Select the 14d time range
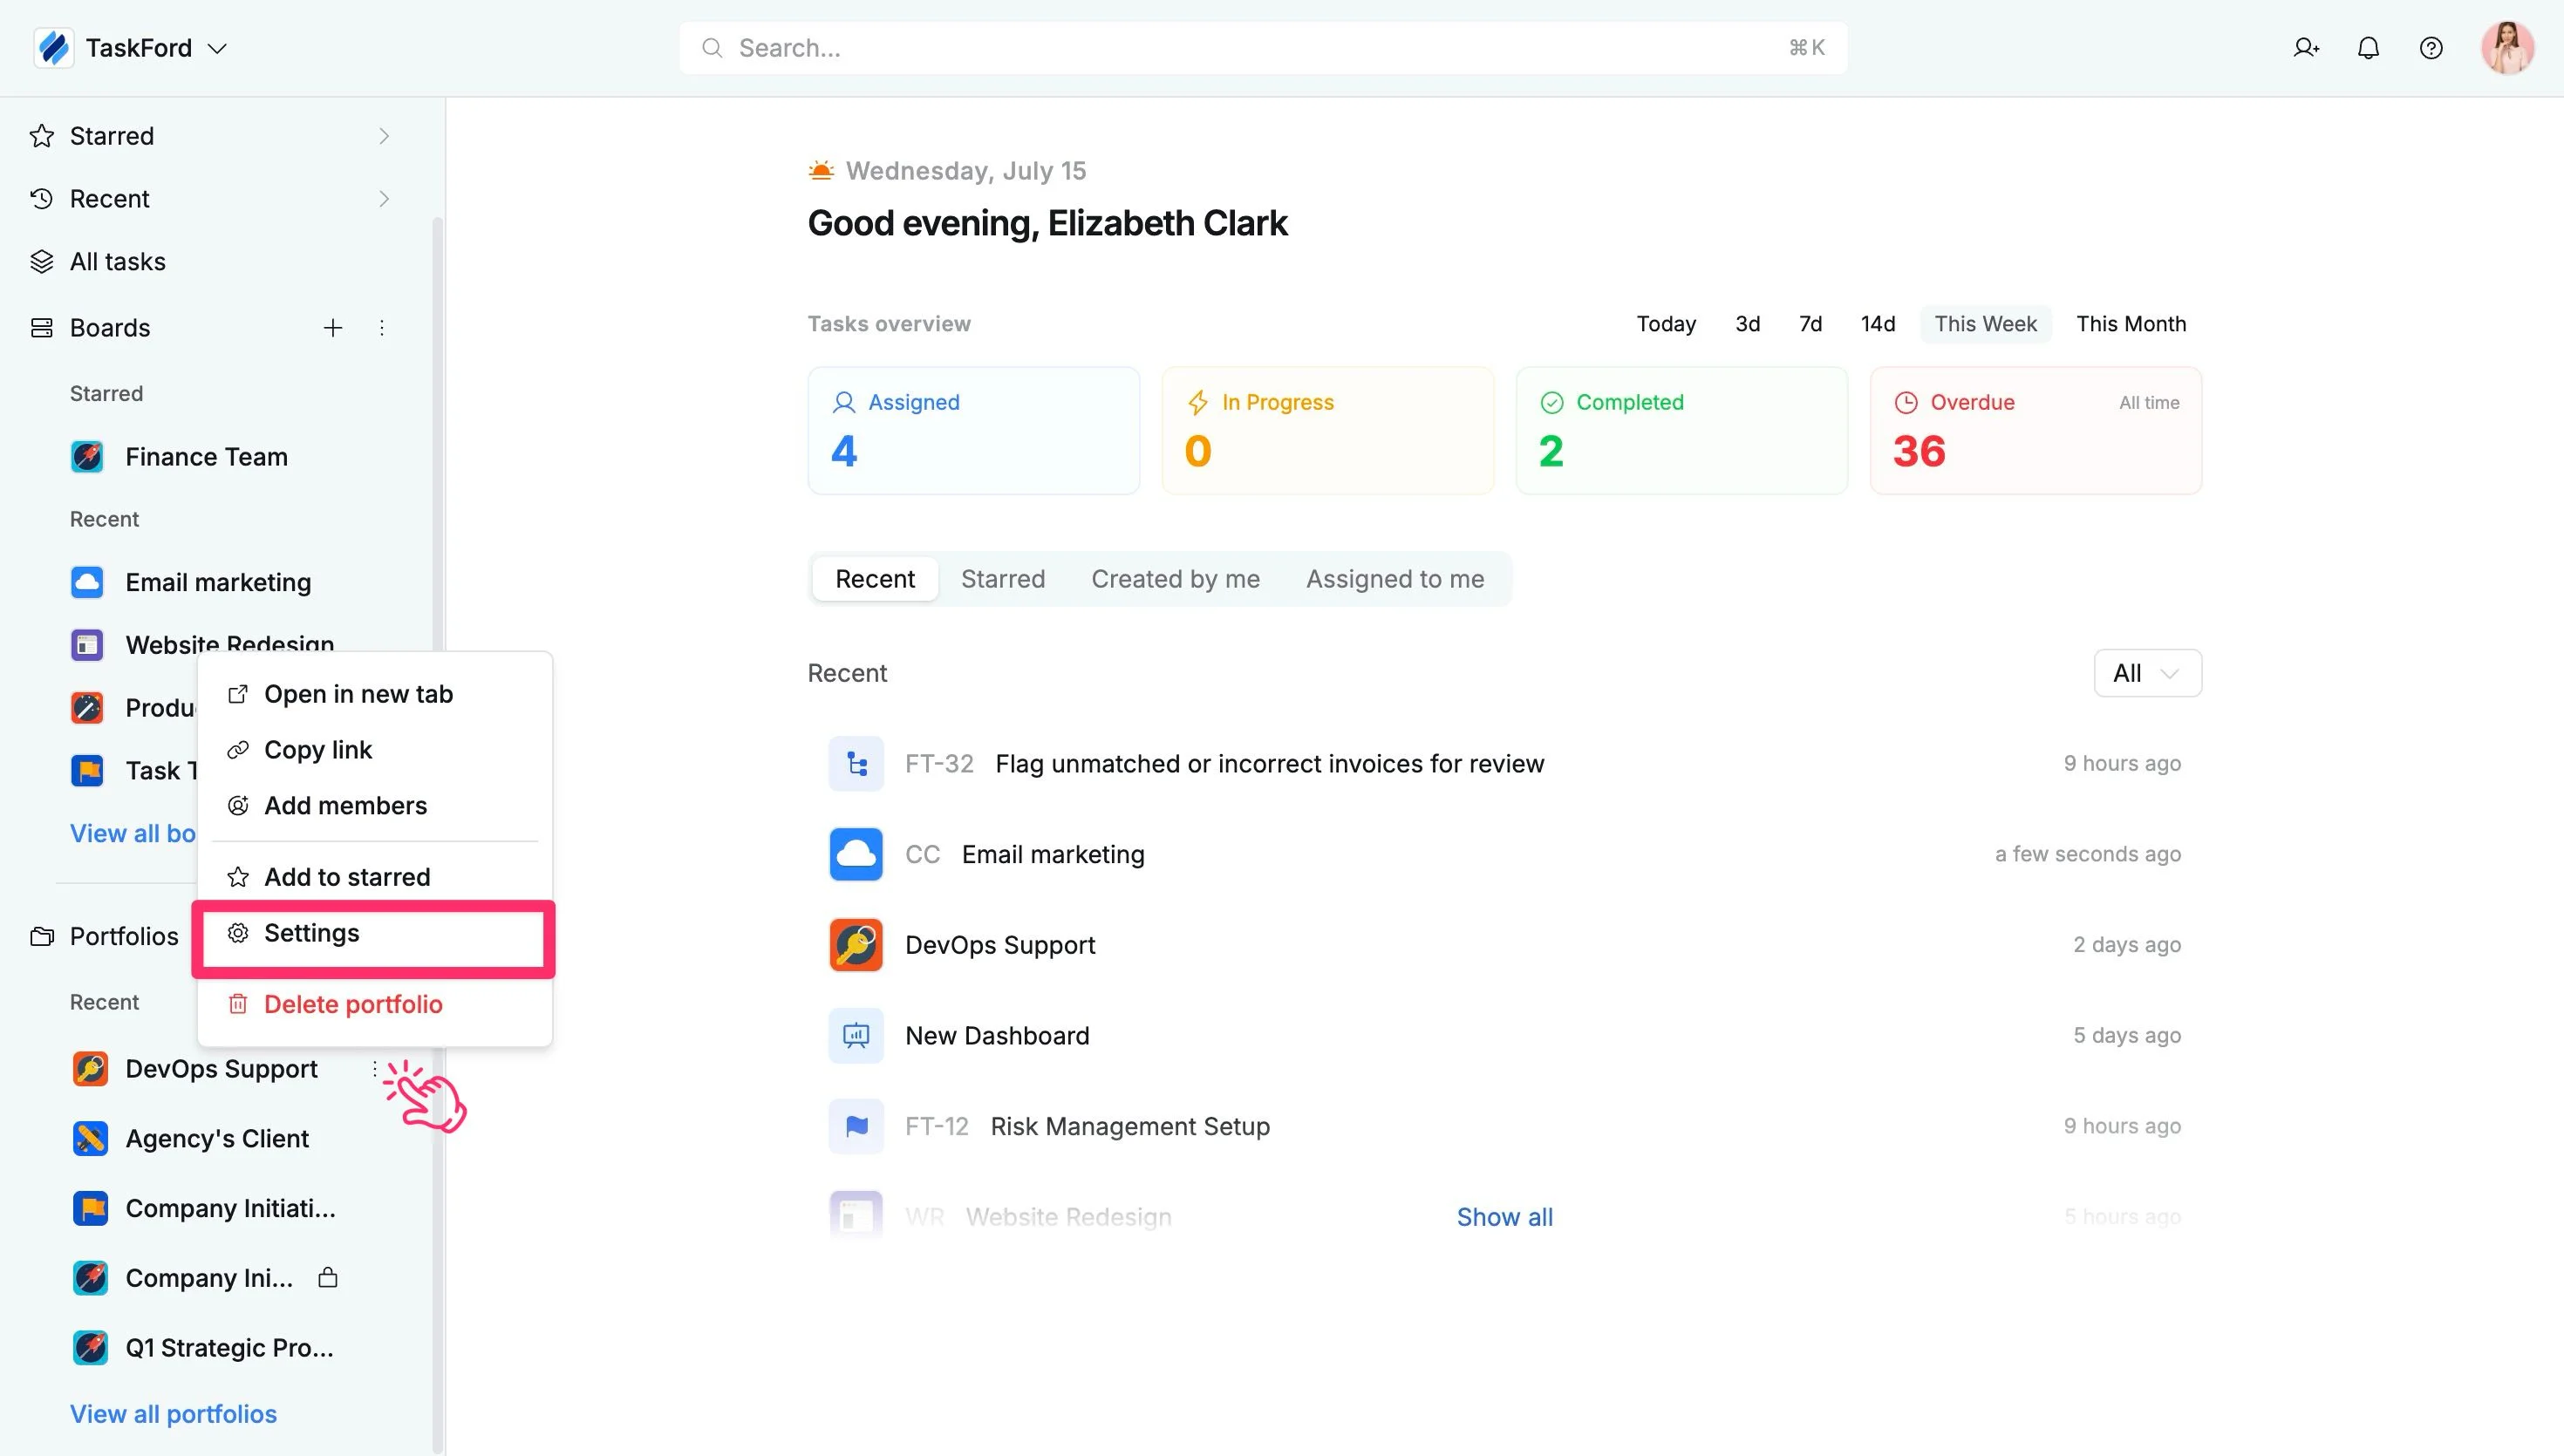This screenshot has height=1456, width=2564. [x=1878, y=324]
